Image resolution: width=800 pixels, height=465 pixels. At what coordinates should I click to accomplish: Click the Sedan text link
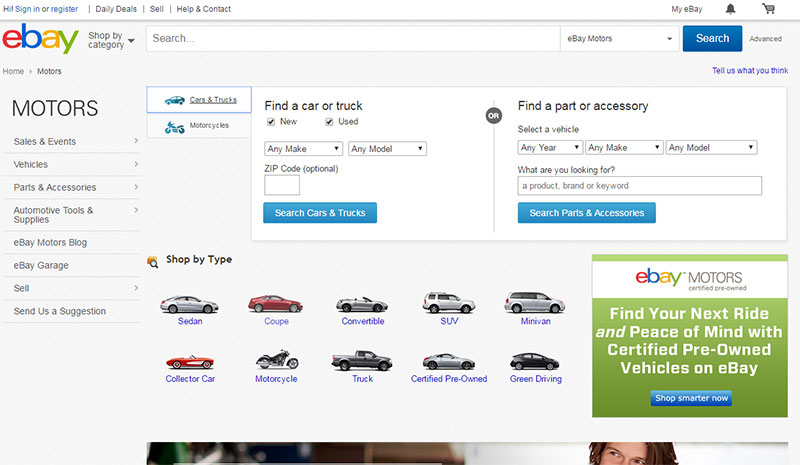(190, 321)
